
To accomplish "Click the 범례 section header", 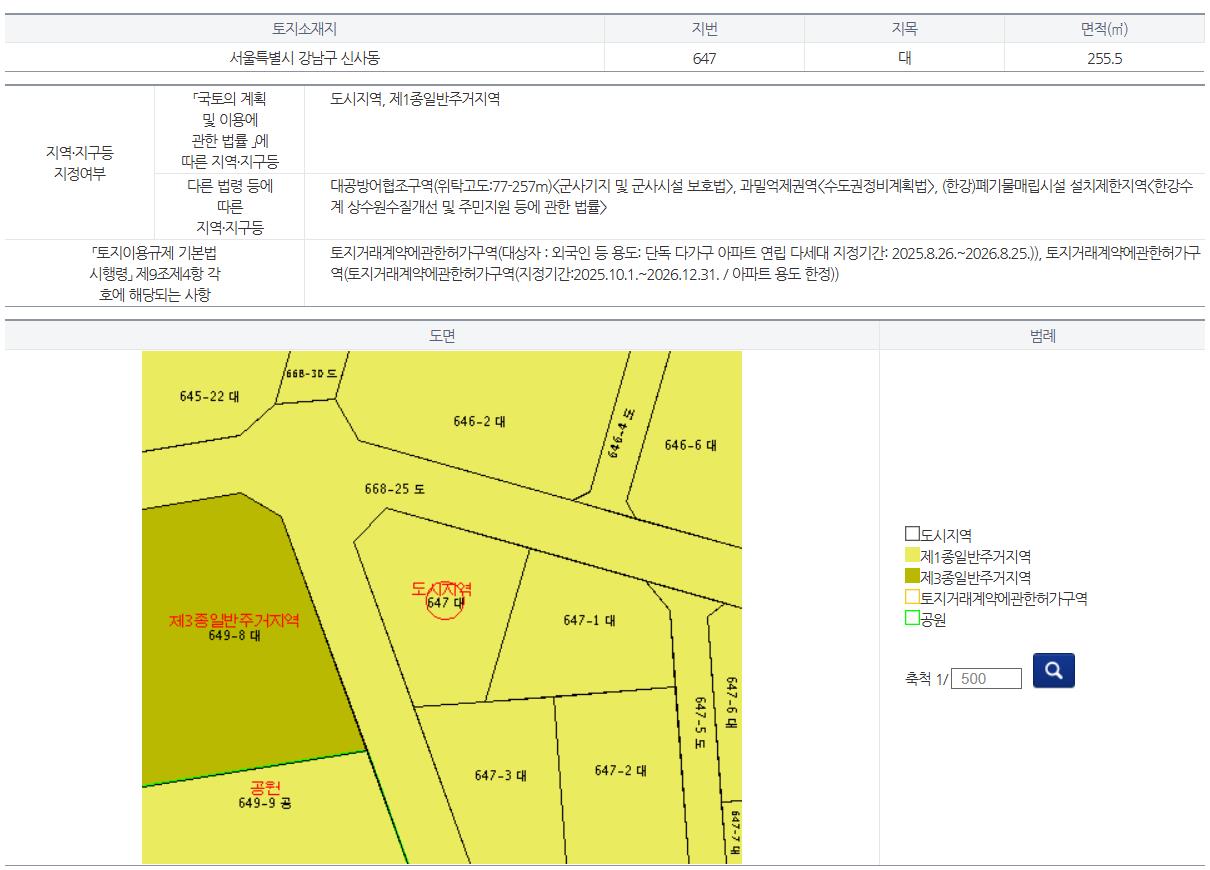I will (x=1042, y=336).
